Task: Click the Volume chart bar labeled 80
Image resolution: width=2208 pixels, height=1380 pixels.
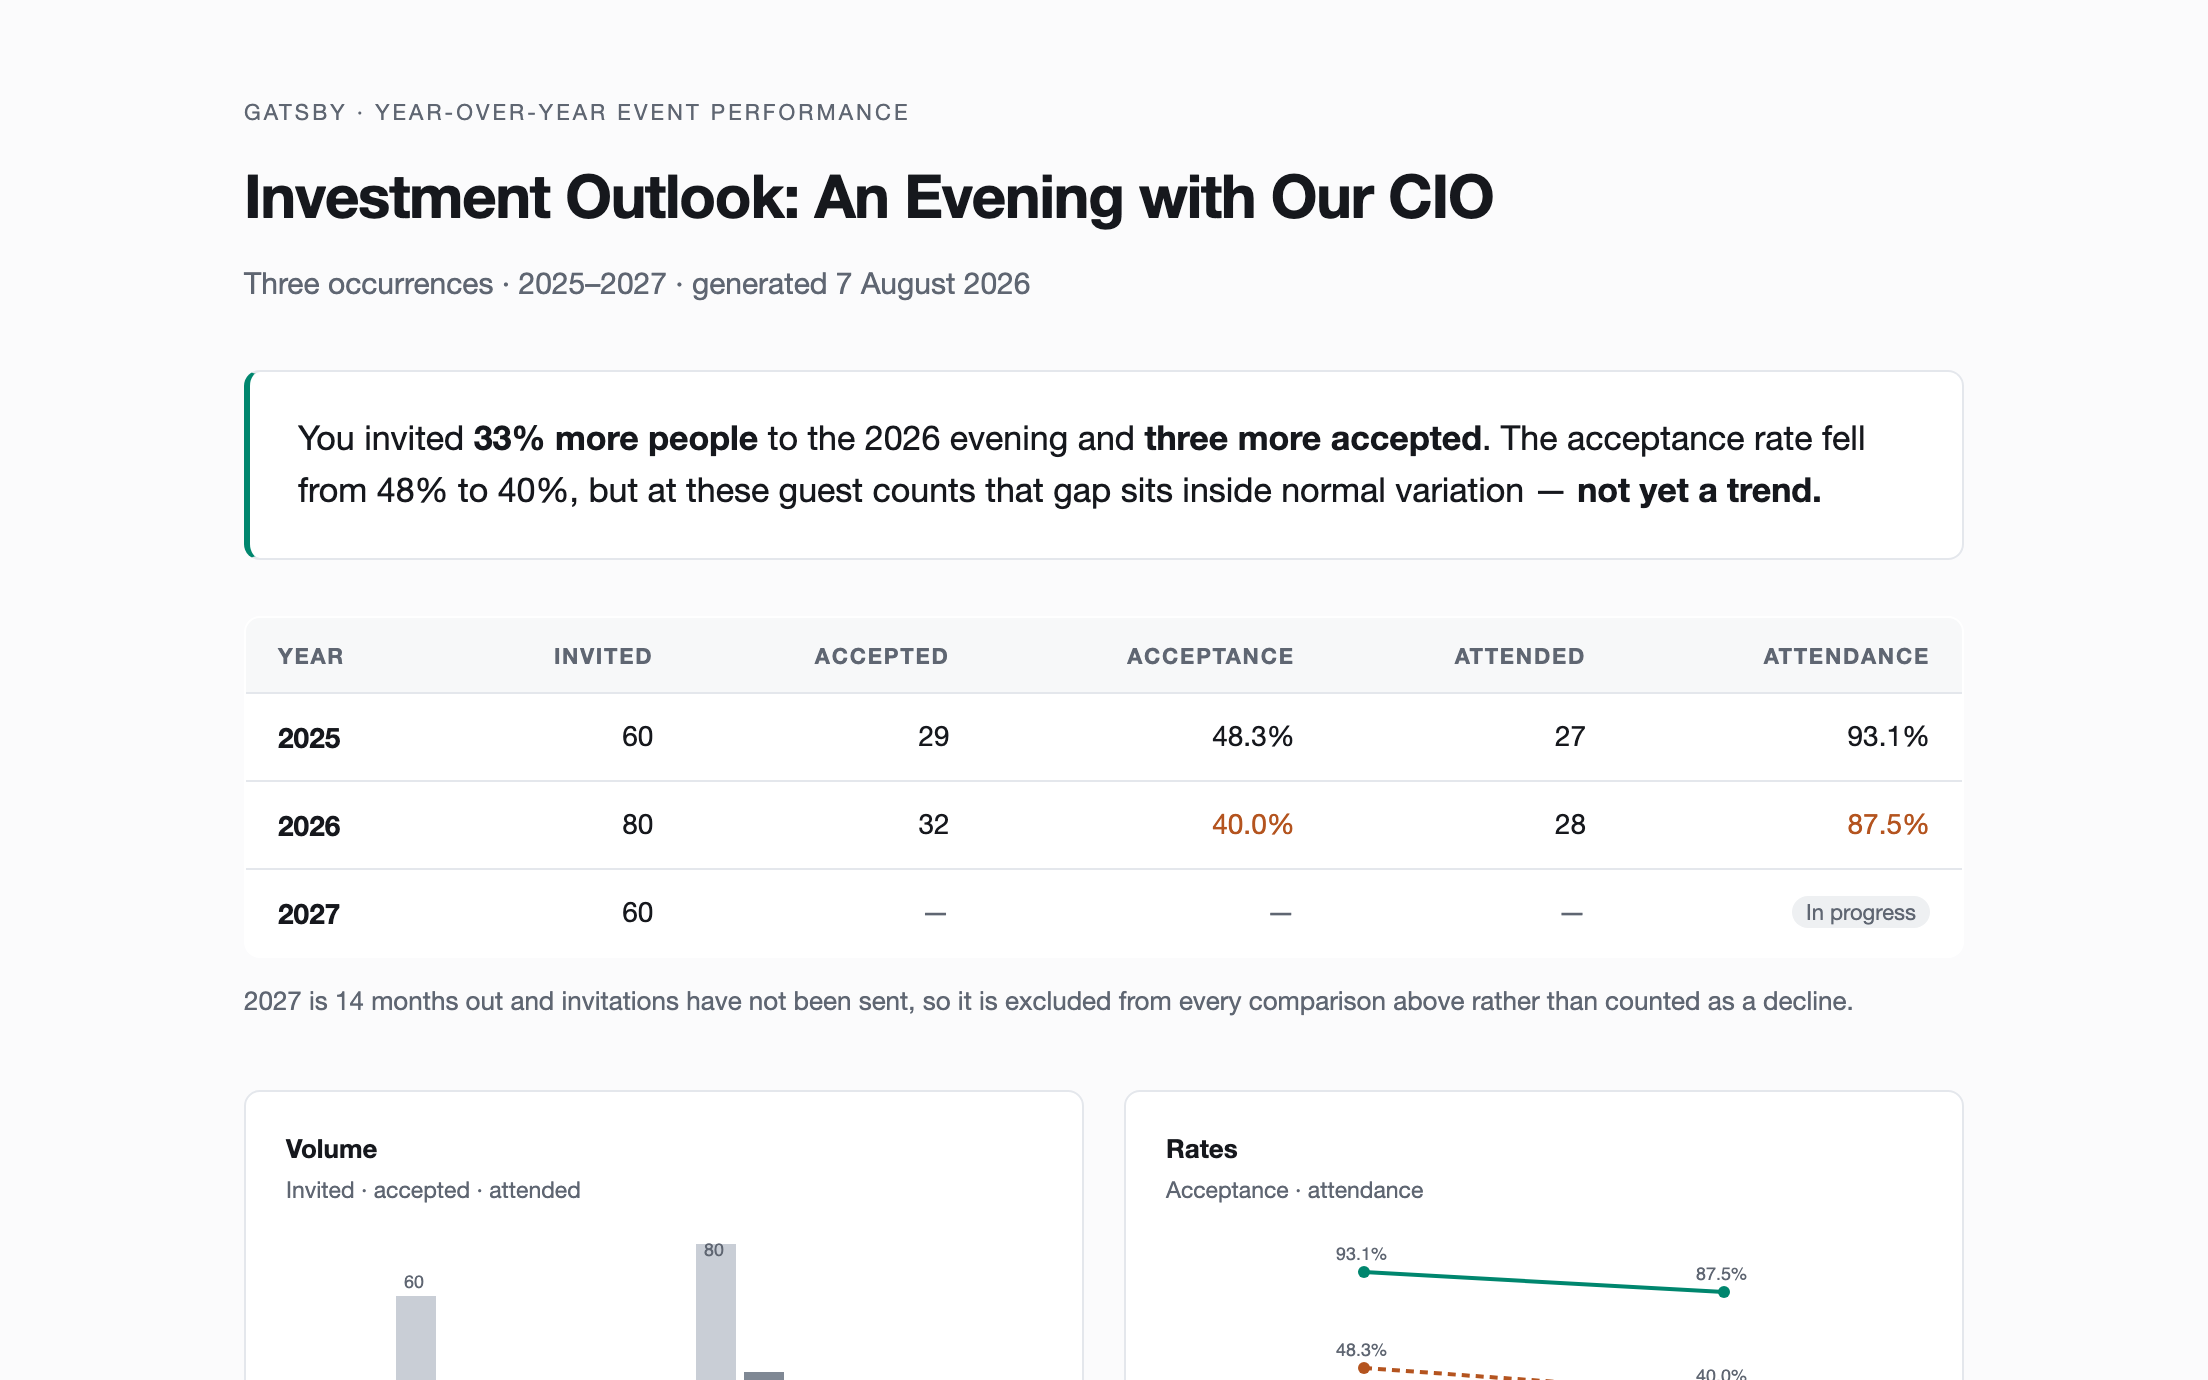Action: (x=715, y=1312)
